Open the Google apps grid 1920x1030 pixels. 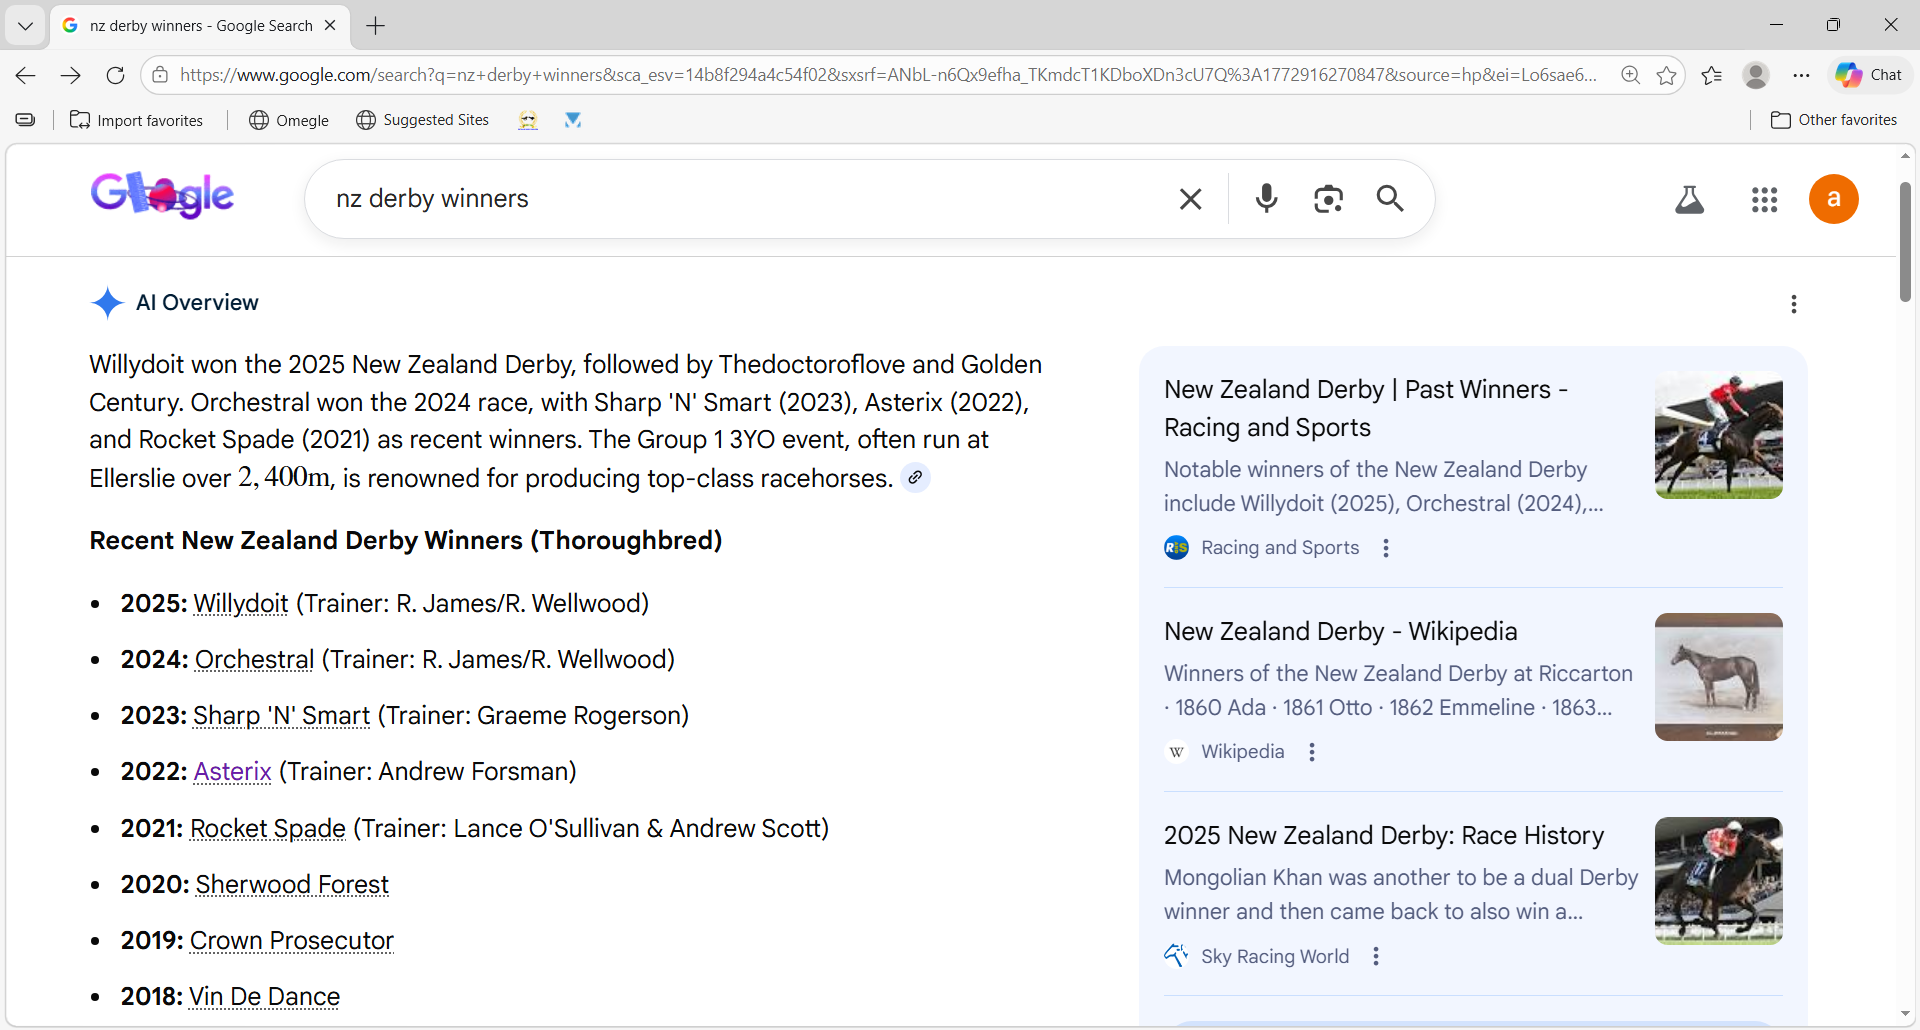click(1764, 200)
